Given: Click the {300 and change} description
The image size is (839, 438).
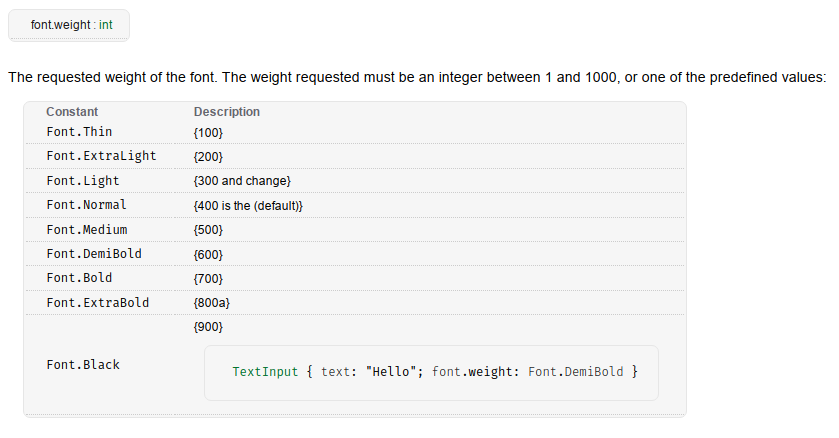Looking at the screenshot, I should pos(242,181).
